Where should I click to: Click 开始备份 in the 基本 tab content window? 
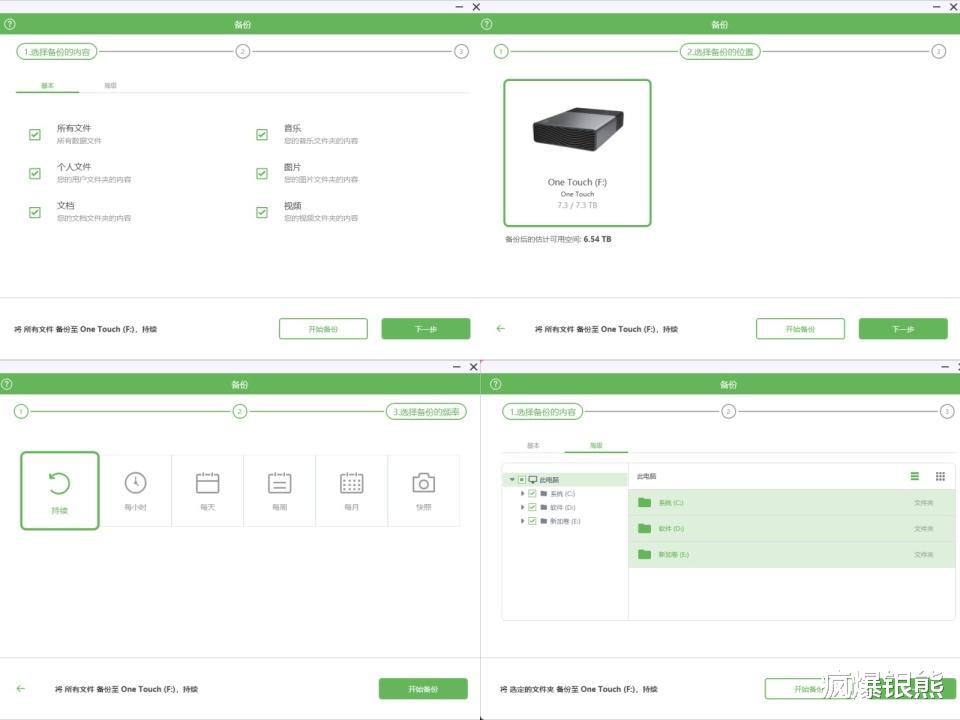(x=323, y=329)
